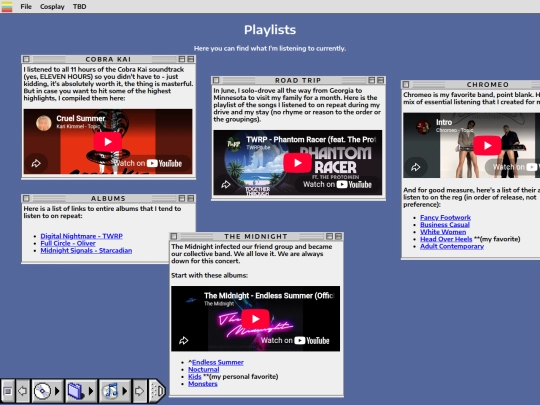Click the control strip close box icon
Screen dimensions: 540x405
coord(8,391)
